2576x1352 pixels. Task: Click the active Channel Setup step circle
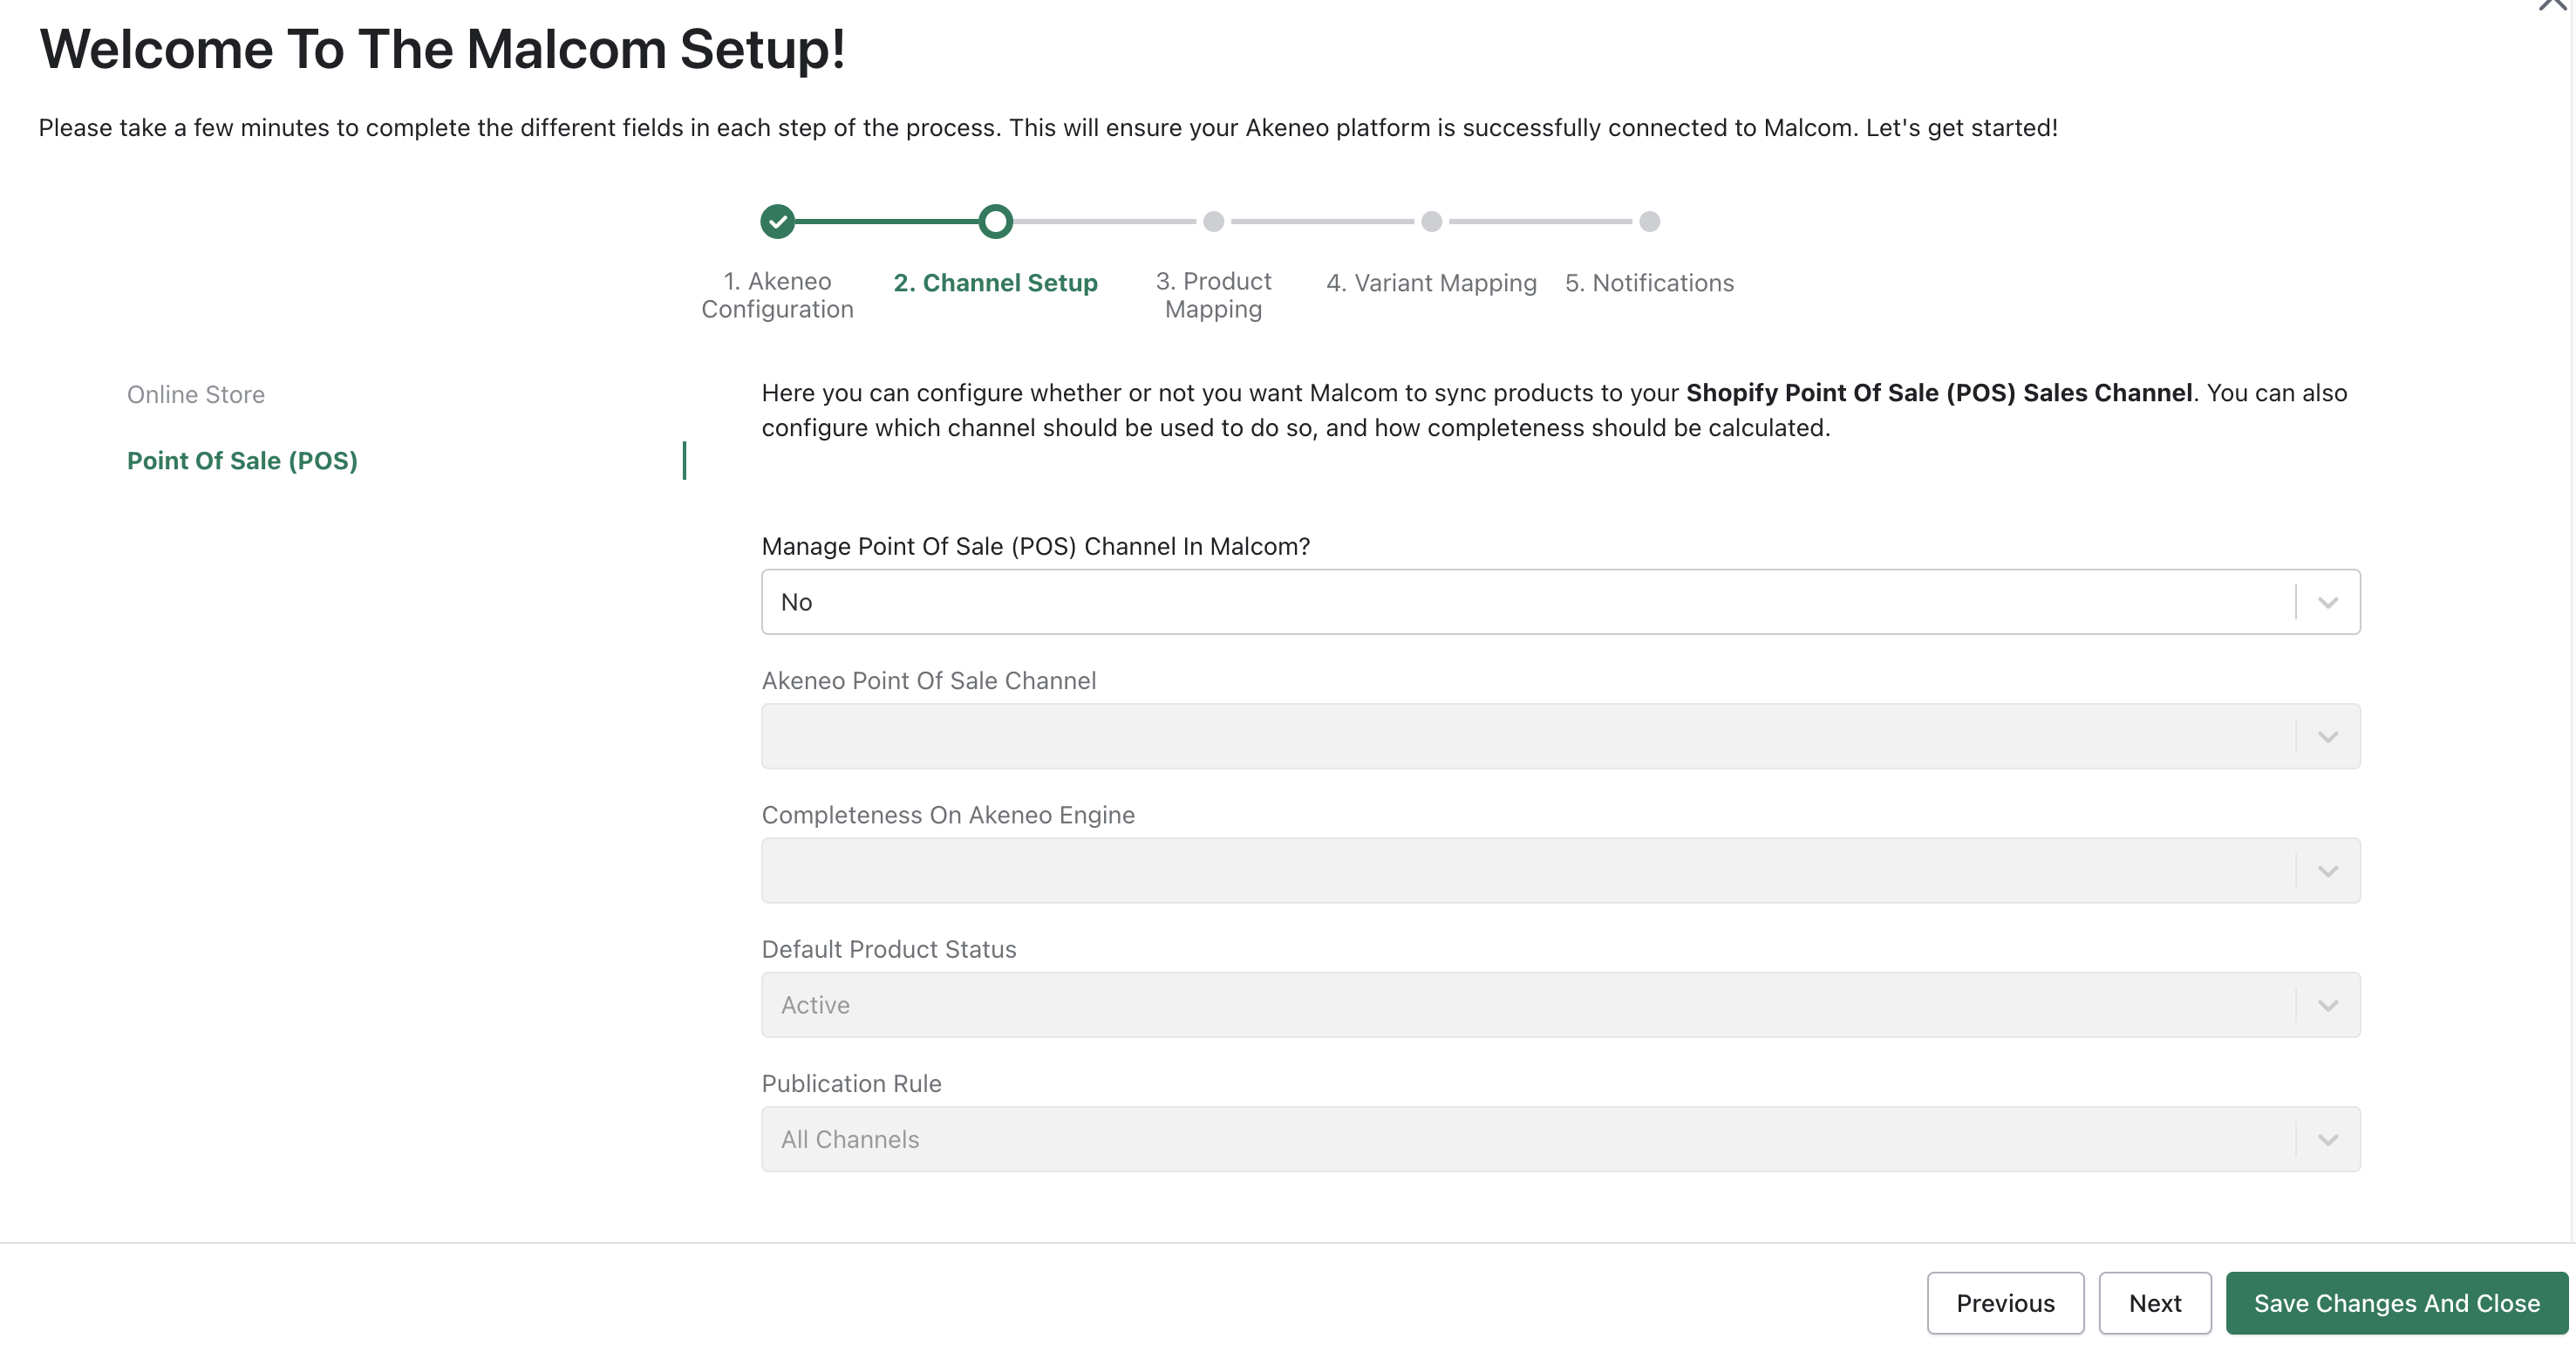(x=996, y=221)
